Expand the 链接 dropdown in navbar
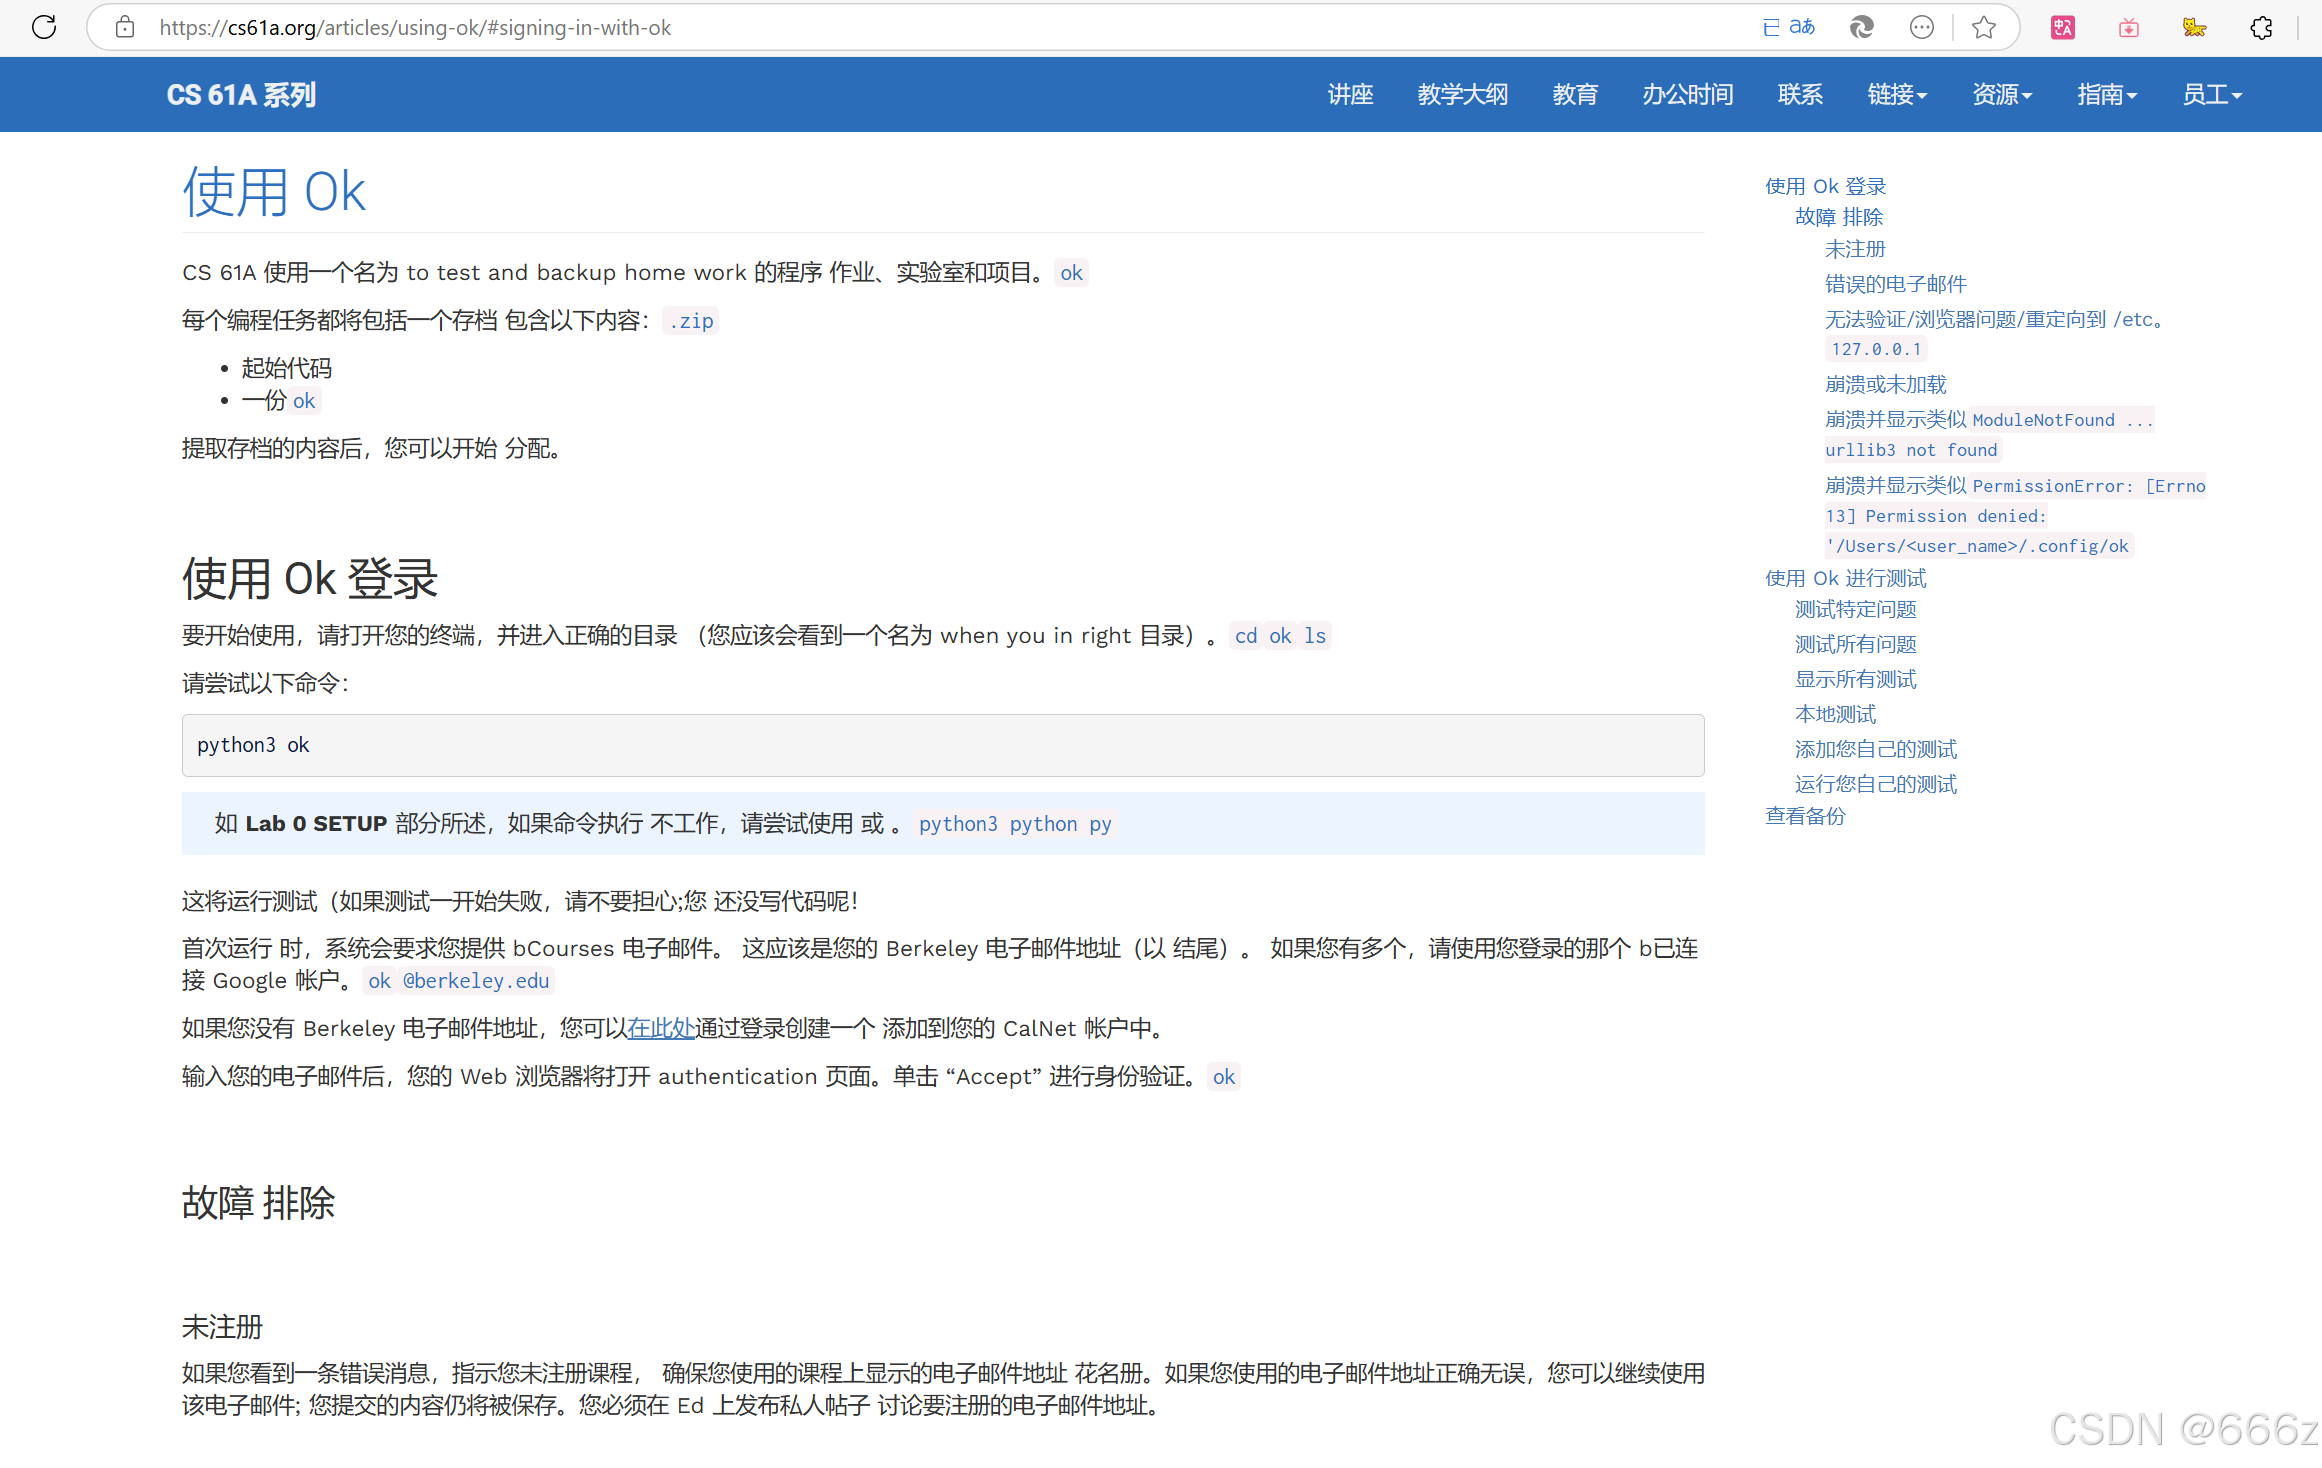This screenshot has width=2322, height=1468. point(1897,94)
